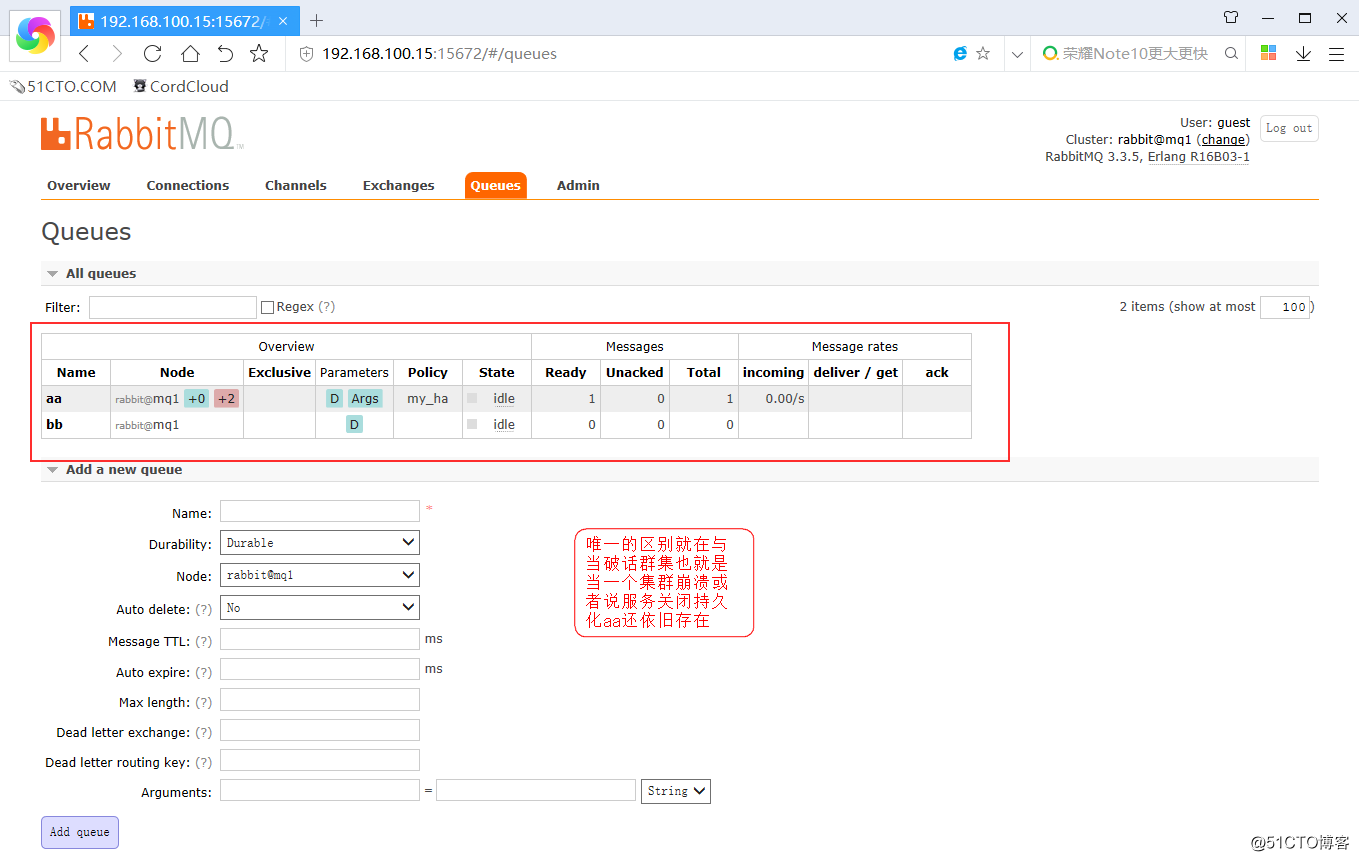The width and height of the screenshot is (1359, 861).
Task: Click the cluster change link
Action: coord(1224,140)
